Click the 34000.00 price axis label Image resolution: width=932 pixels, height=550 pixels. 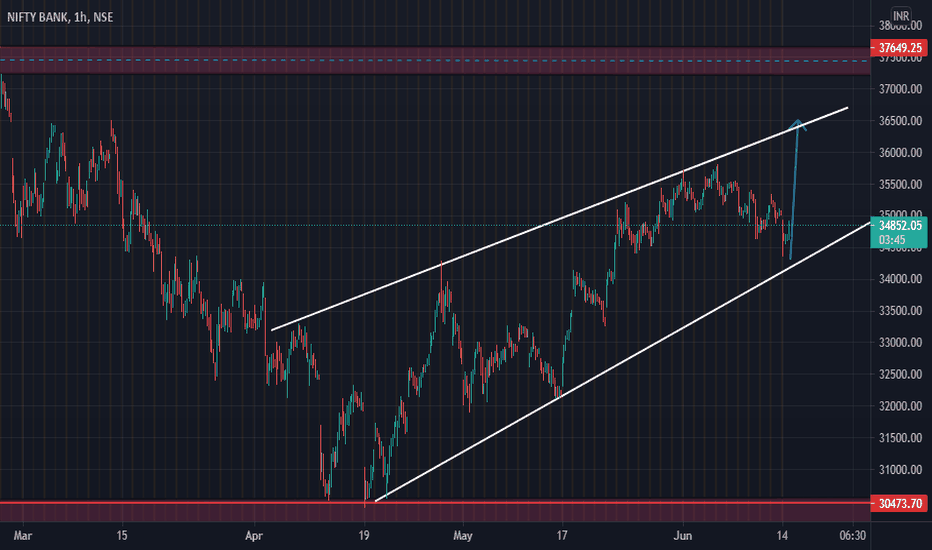pyautogui.click(x=900, y=279)
